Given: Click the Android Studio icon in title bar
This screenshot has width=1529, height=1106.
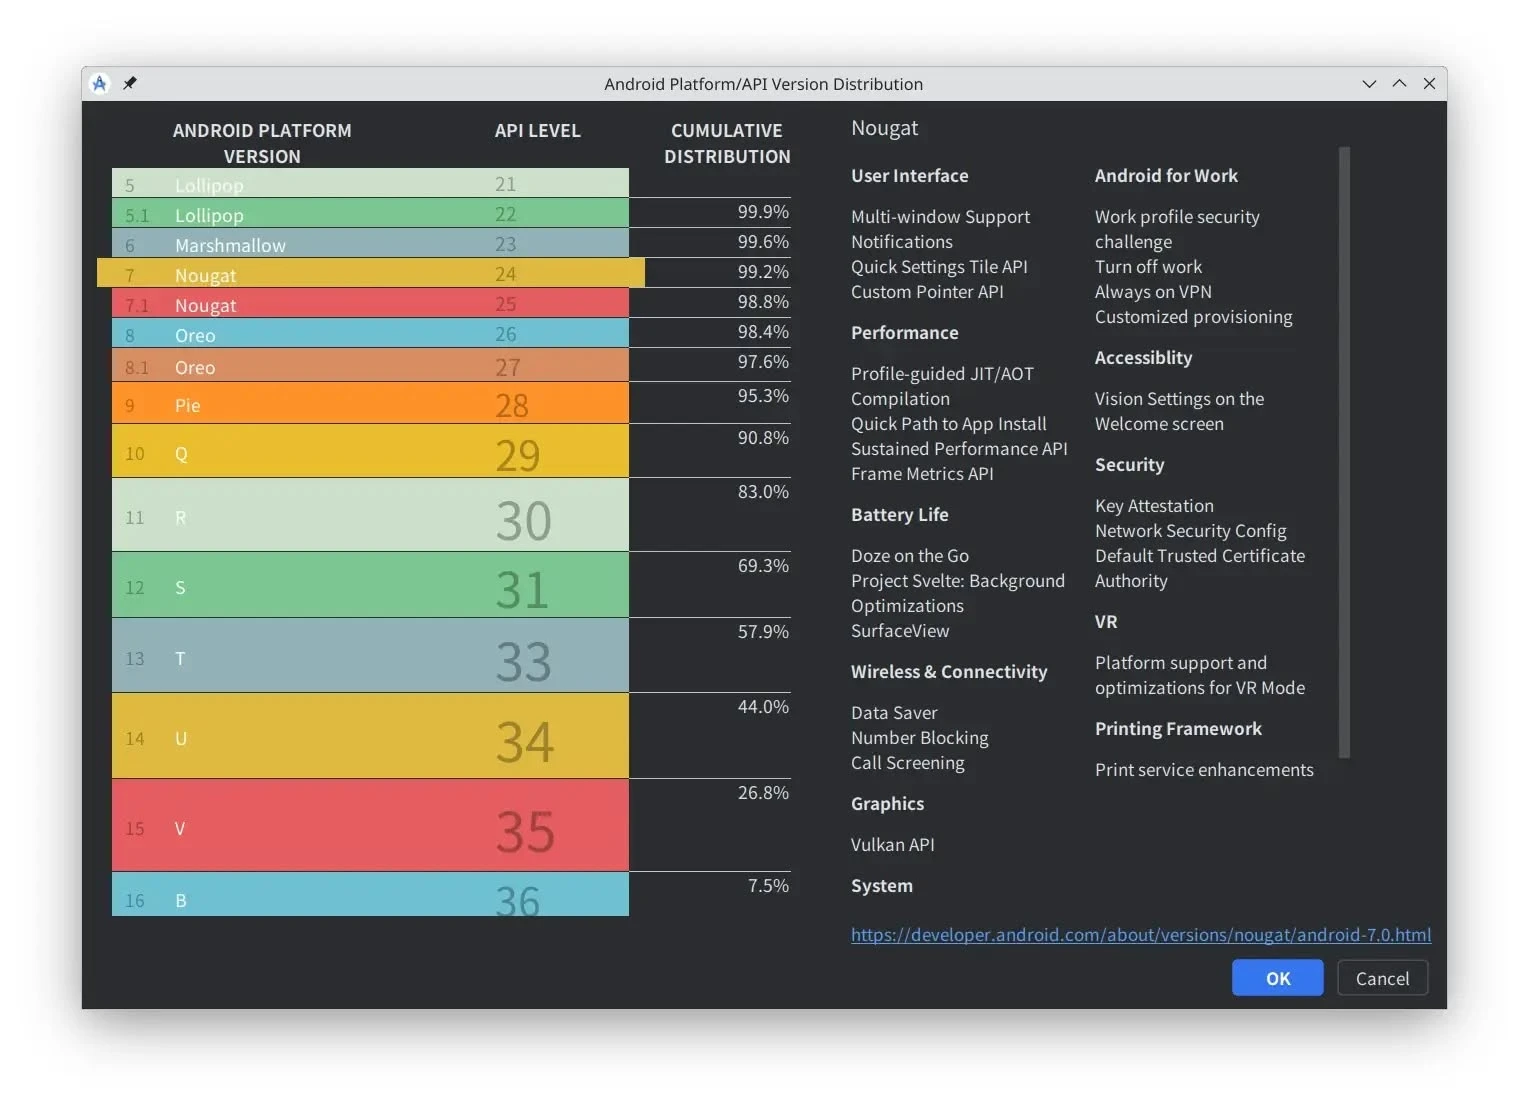Looking at the screenshot, I should 99,84.
